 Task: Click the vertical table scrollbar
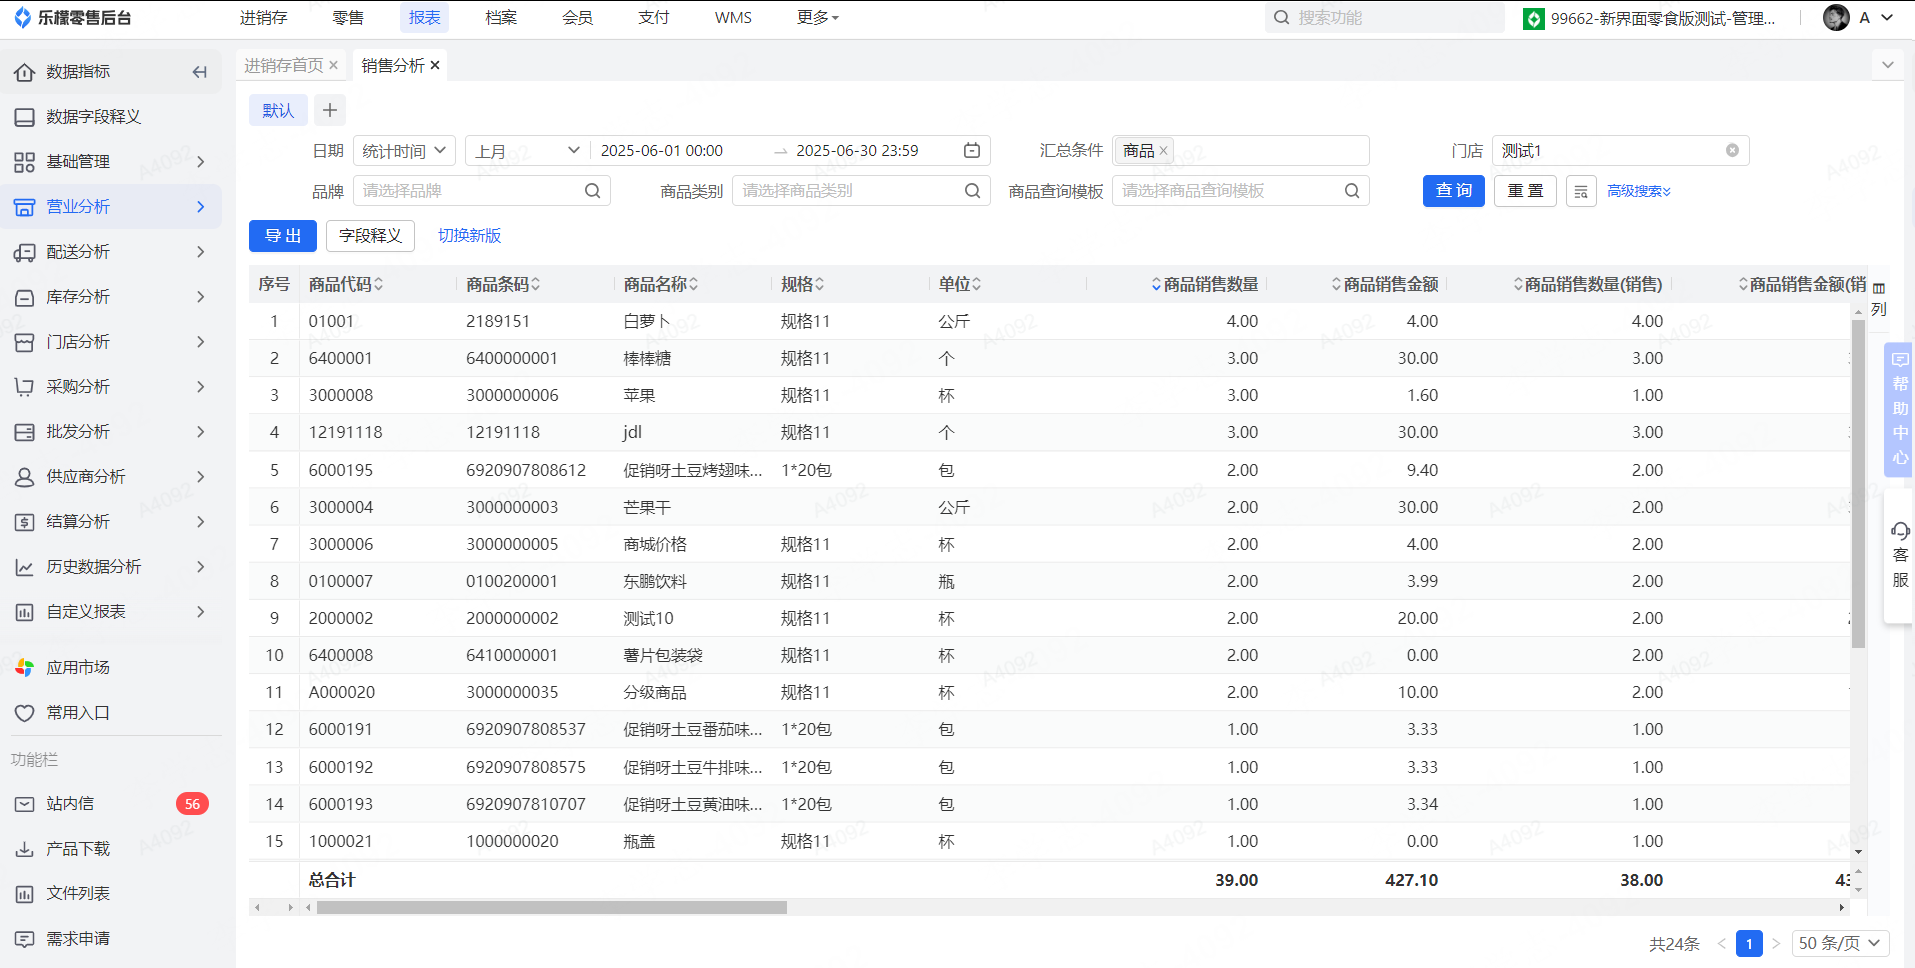[x=1858, y=484]
